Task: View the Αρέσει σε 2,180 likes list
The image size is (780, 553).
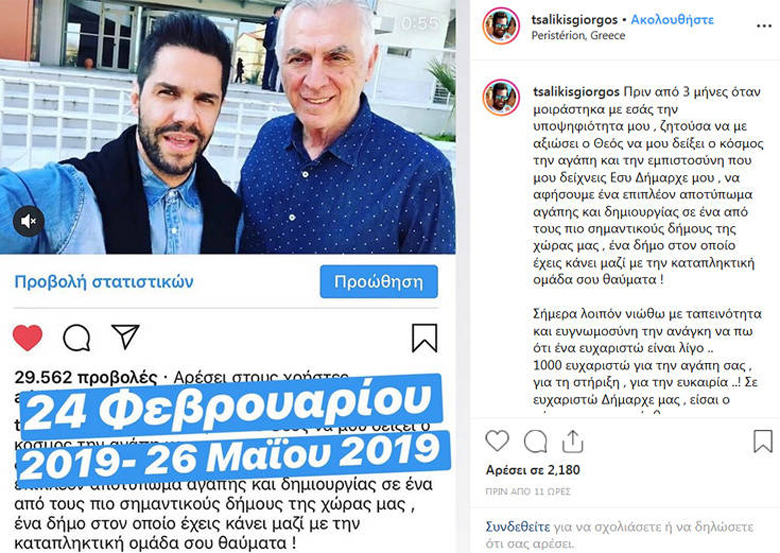Action: click(x=533, y=470)
